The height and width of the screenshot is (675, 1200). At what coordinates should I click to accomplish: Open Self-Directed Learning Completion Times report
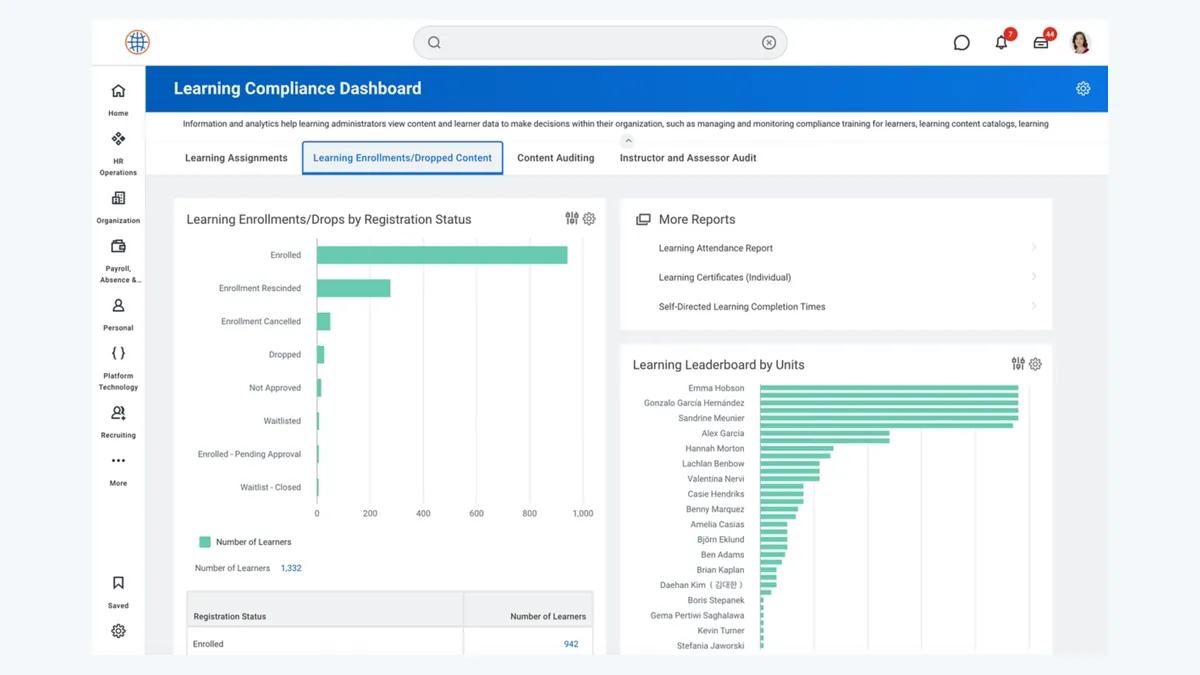(x=742, y=307)
